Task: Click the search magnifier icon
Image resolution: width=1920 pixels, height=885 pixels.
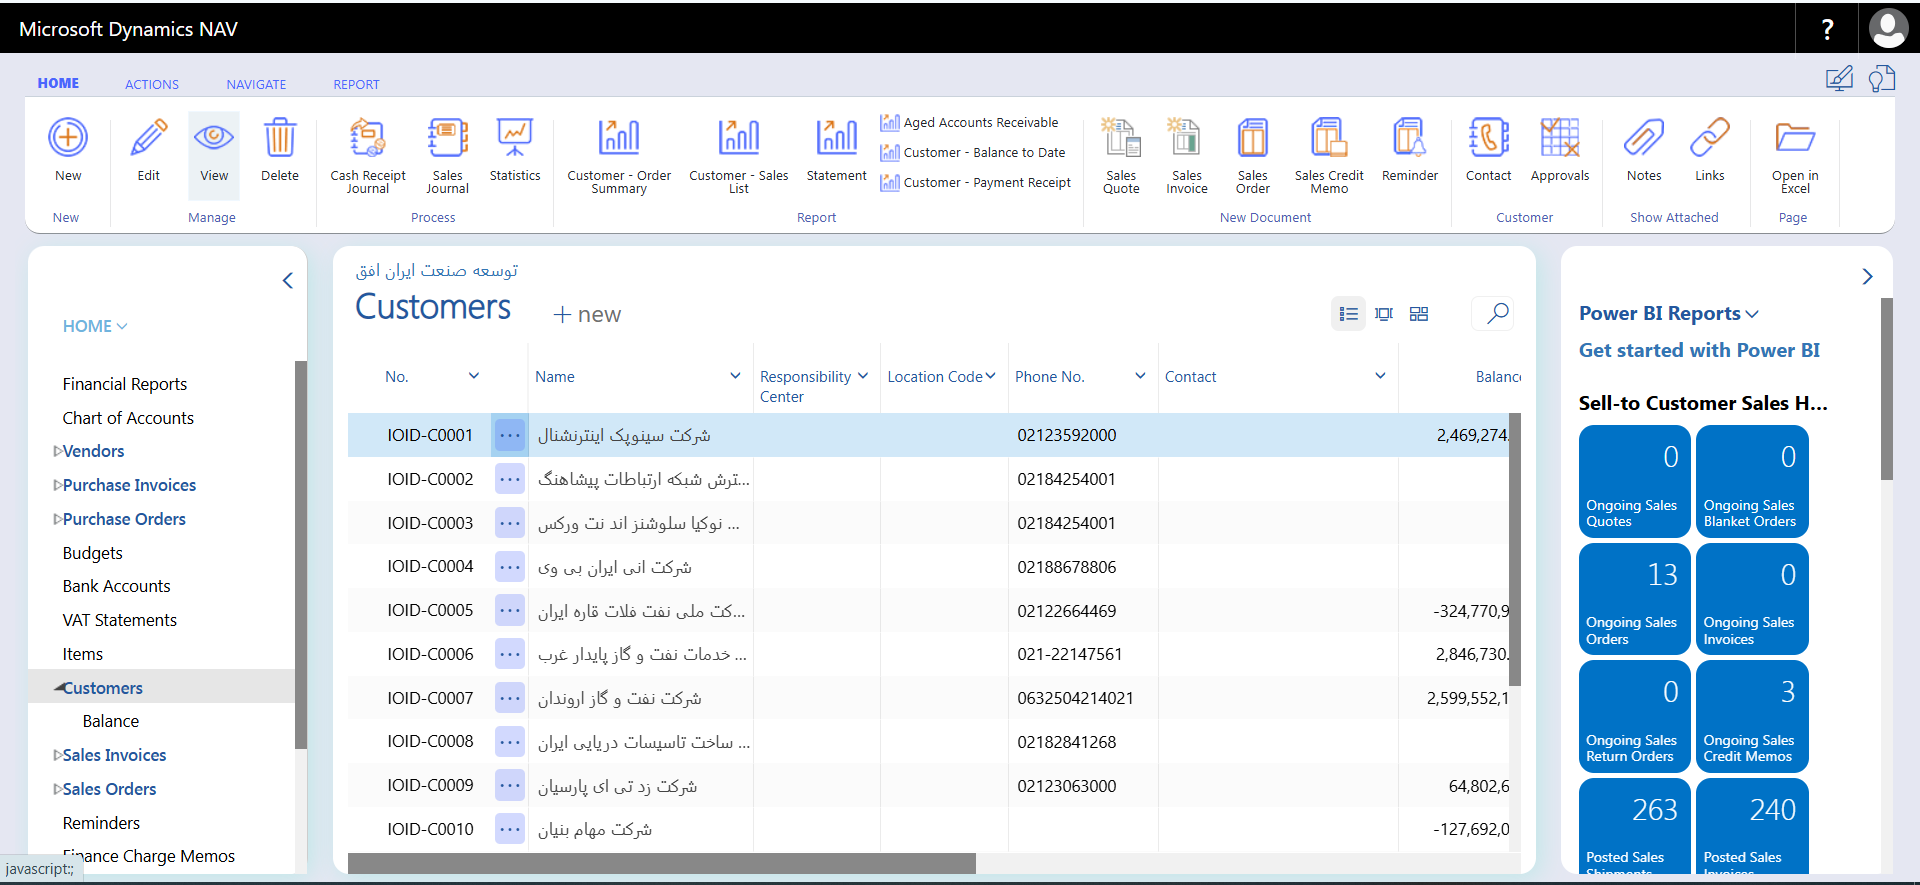Action: (x=1497, y=313)
